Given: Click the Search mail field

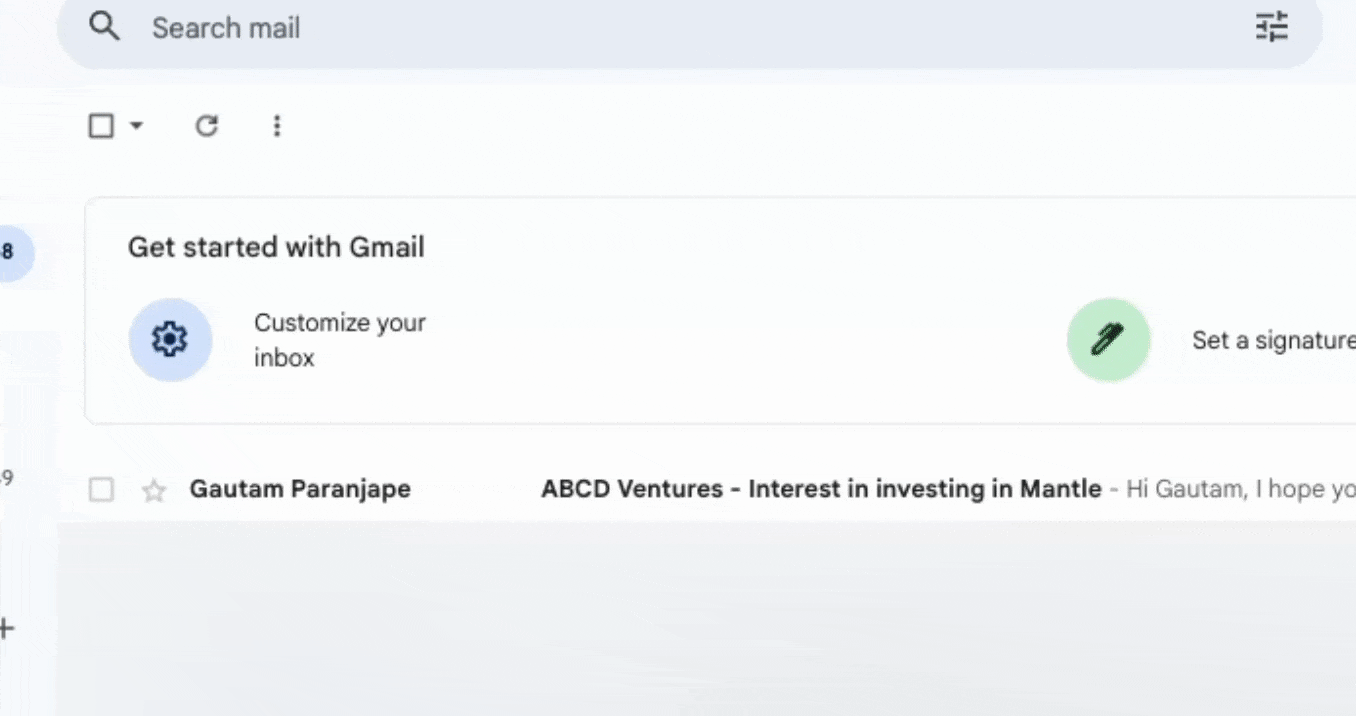Looking at the screenshot, I should click(x=600, y=28).
